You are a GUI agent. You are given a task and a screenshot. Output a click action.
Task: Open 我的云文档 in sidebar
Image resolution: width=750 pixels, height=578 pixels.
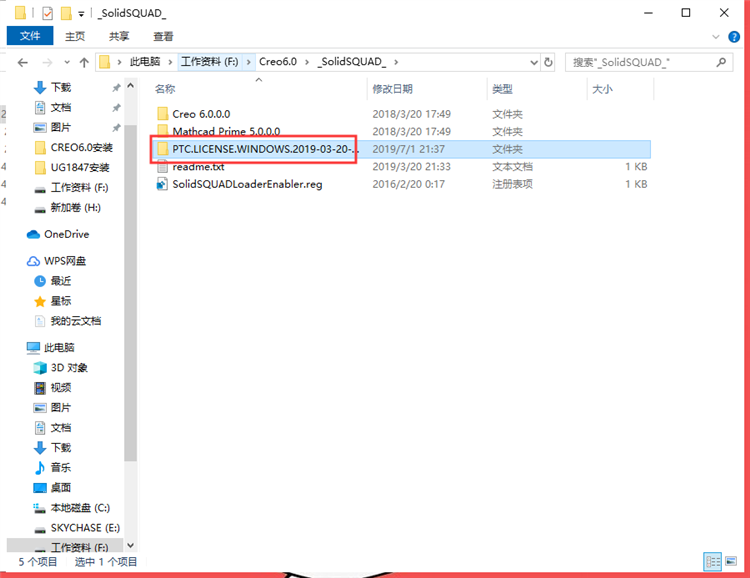[76, 321]
